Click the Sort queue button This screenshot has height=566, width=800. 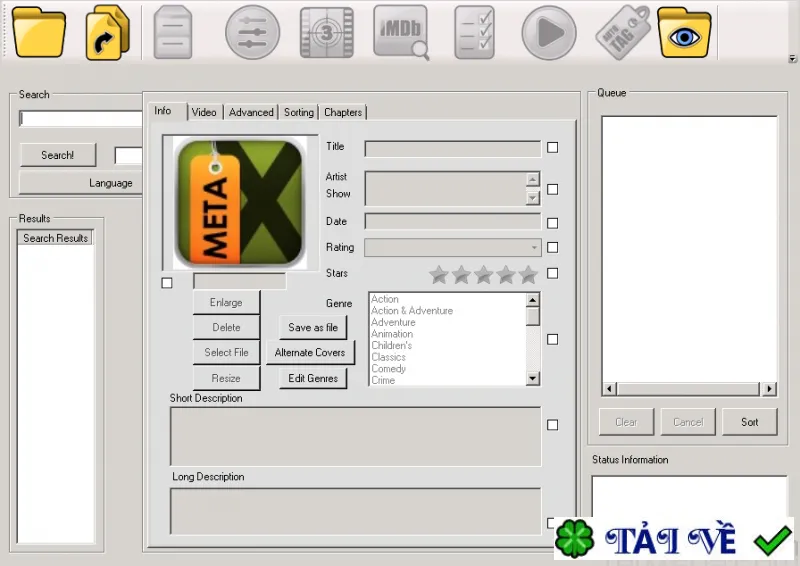pos(749,422)
